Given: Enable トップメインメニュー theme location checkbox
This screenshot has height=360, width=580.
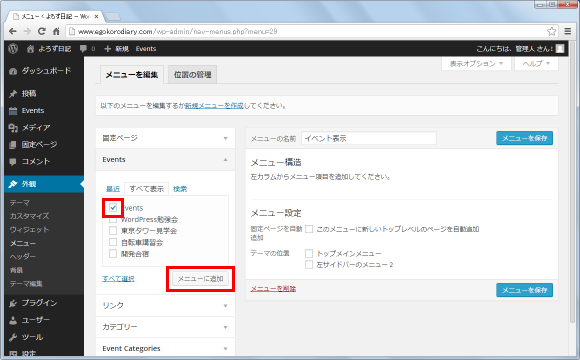Looking at the screenshot, I should (x=309, y=253).
